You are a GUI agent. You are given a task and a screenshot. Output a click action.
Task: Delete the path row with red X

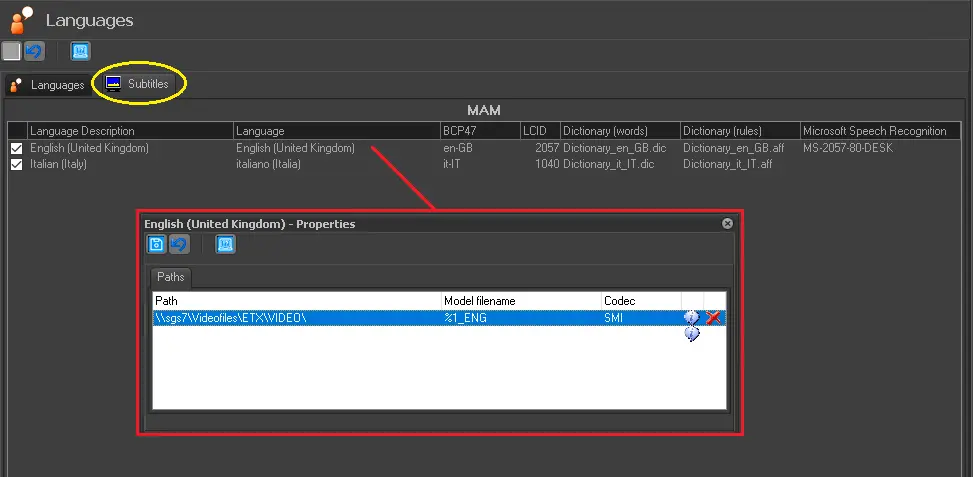coord(713,317)
